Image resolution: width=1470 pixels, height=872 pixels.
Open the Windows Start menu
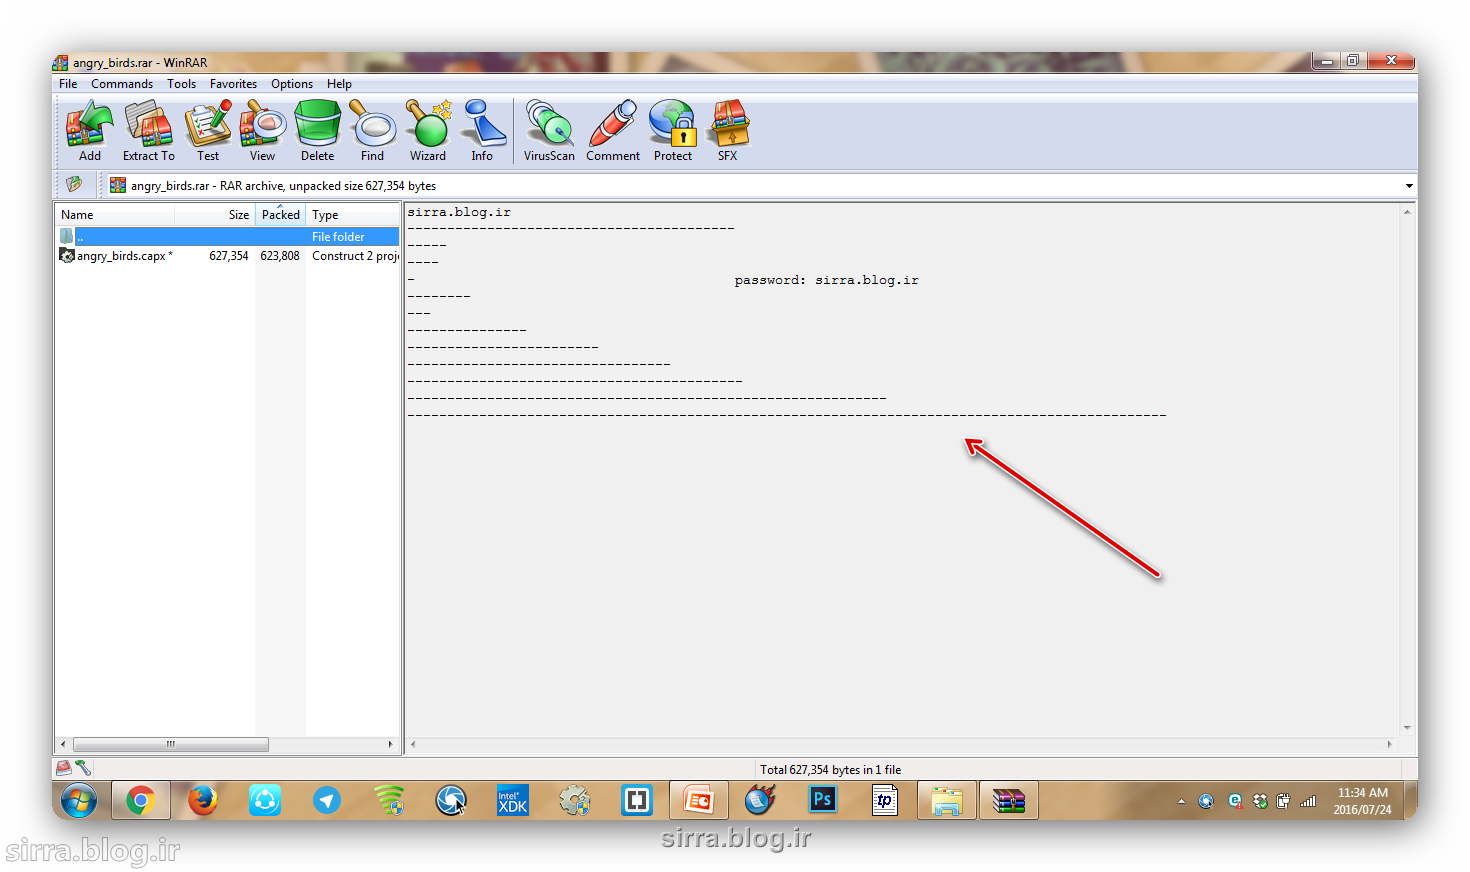point(78,801)
